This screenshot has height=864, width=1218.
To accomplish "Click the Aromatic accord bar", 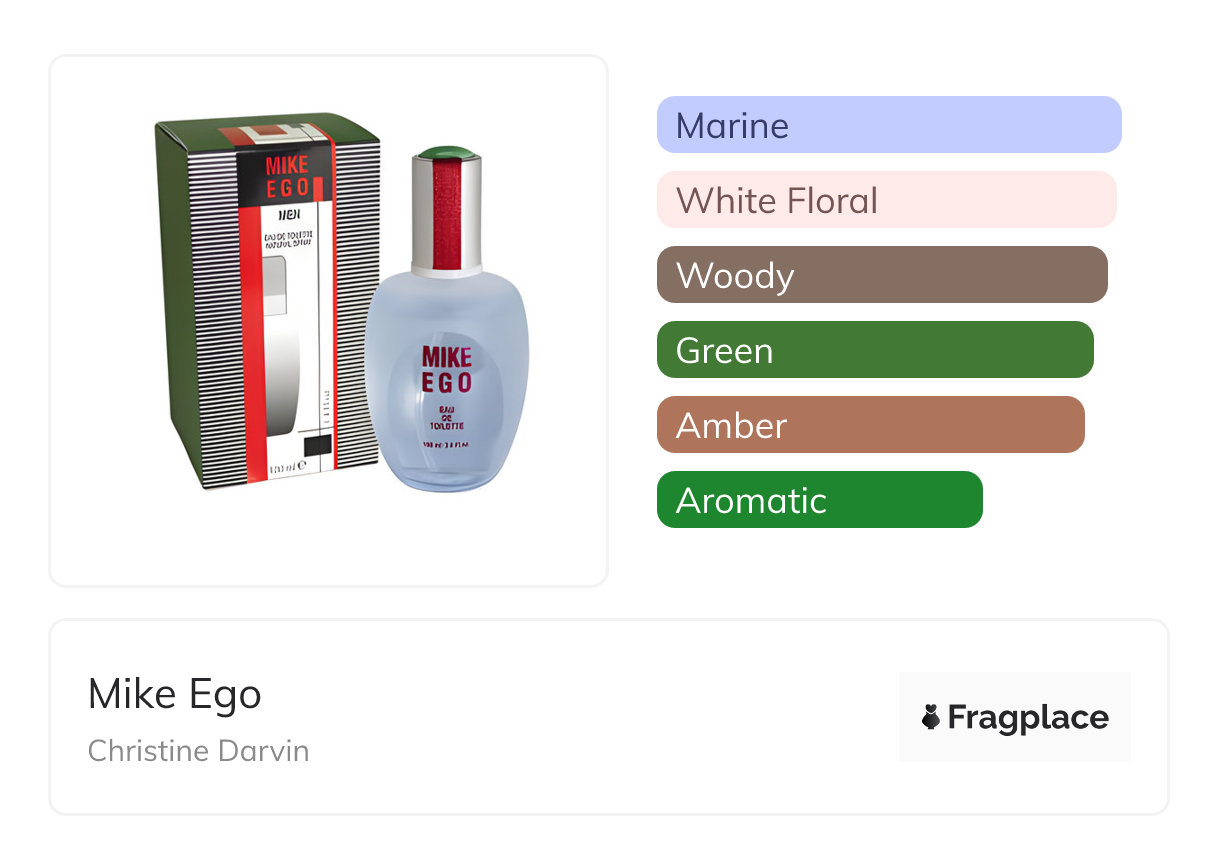I will [819, 500].
